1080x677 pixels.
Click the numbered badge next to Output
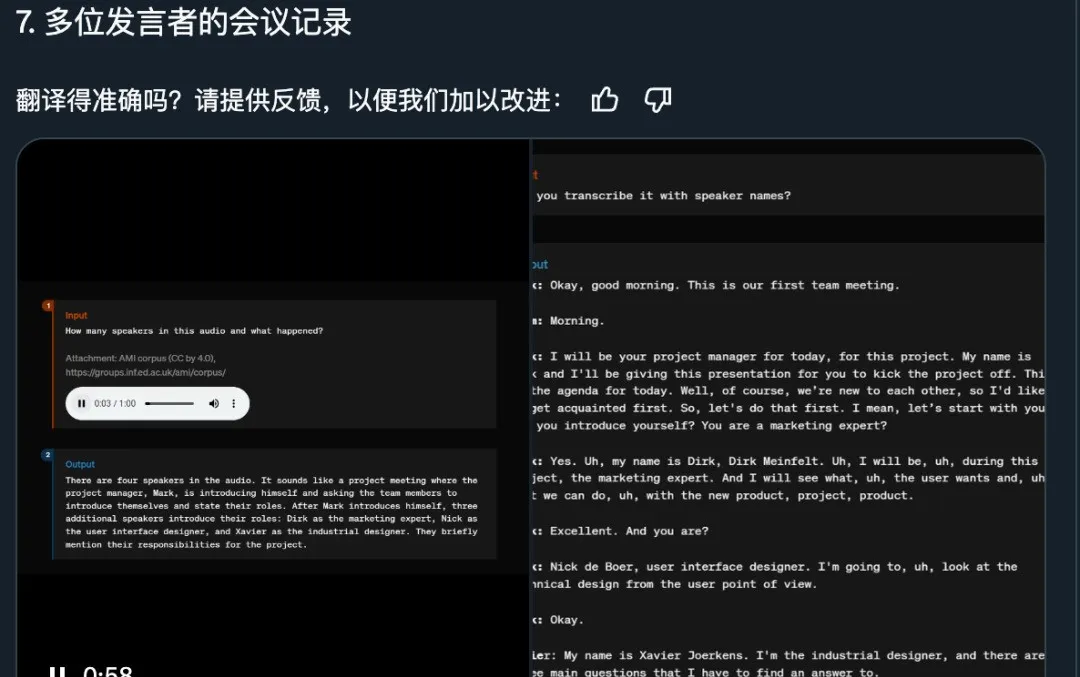[48, 454]
